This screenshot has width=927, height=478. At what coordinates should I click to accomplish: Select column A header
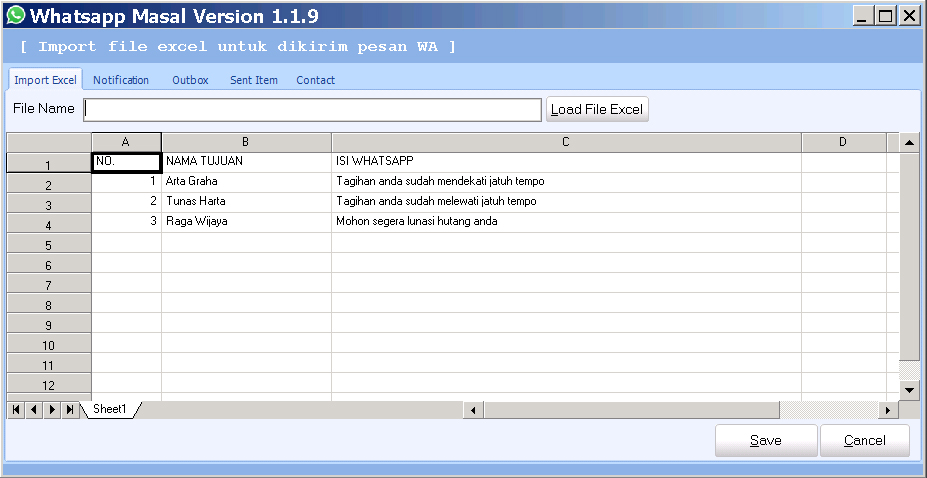tap(126, 142)
